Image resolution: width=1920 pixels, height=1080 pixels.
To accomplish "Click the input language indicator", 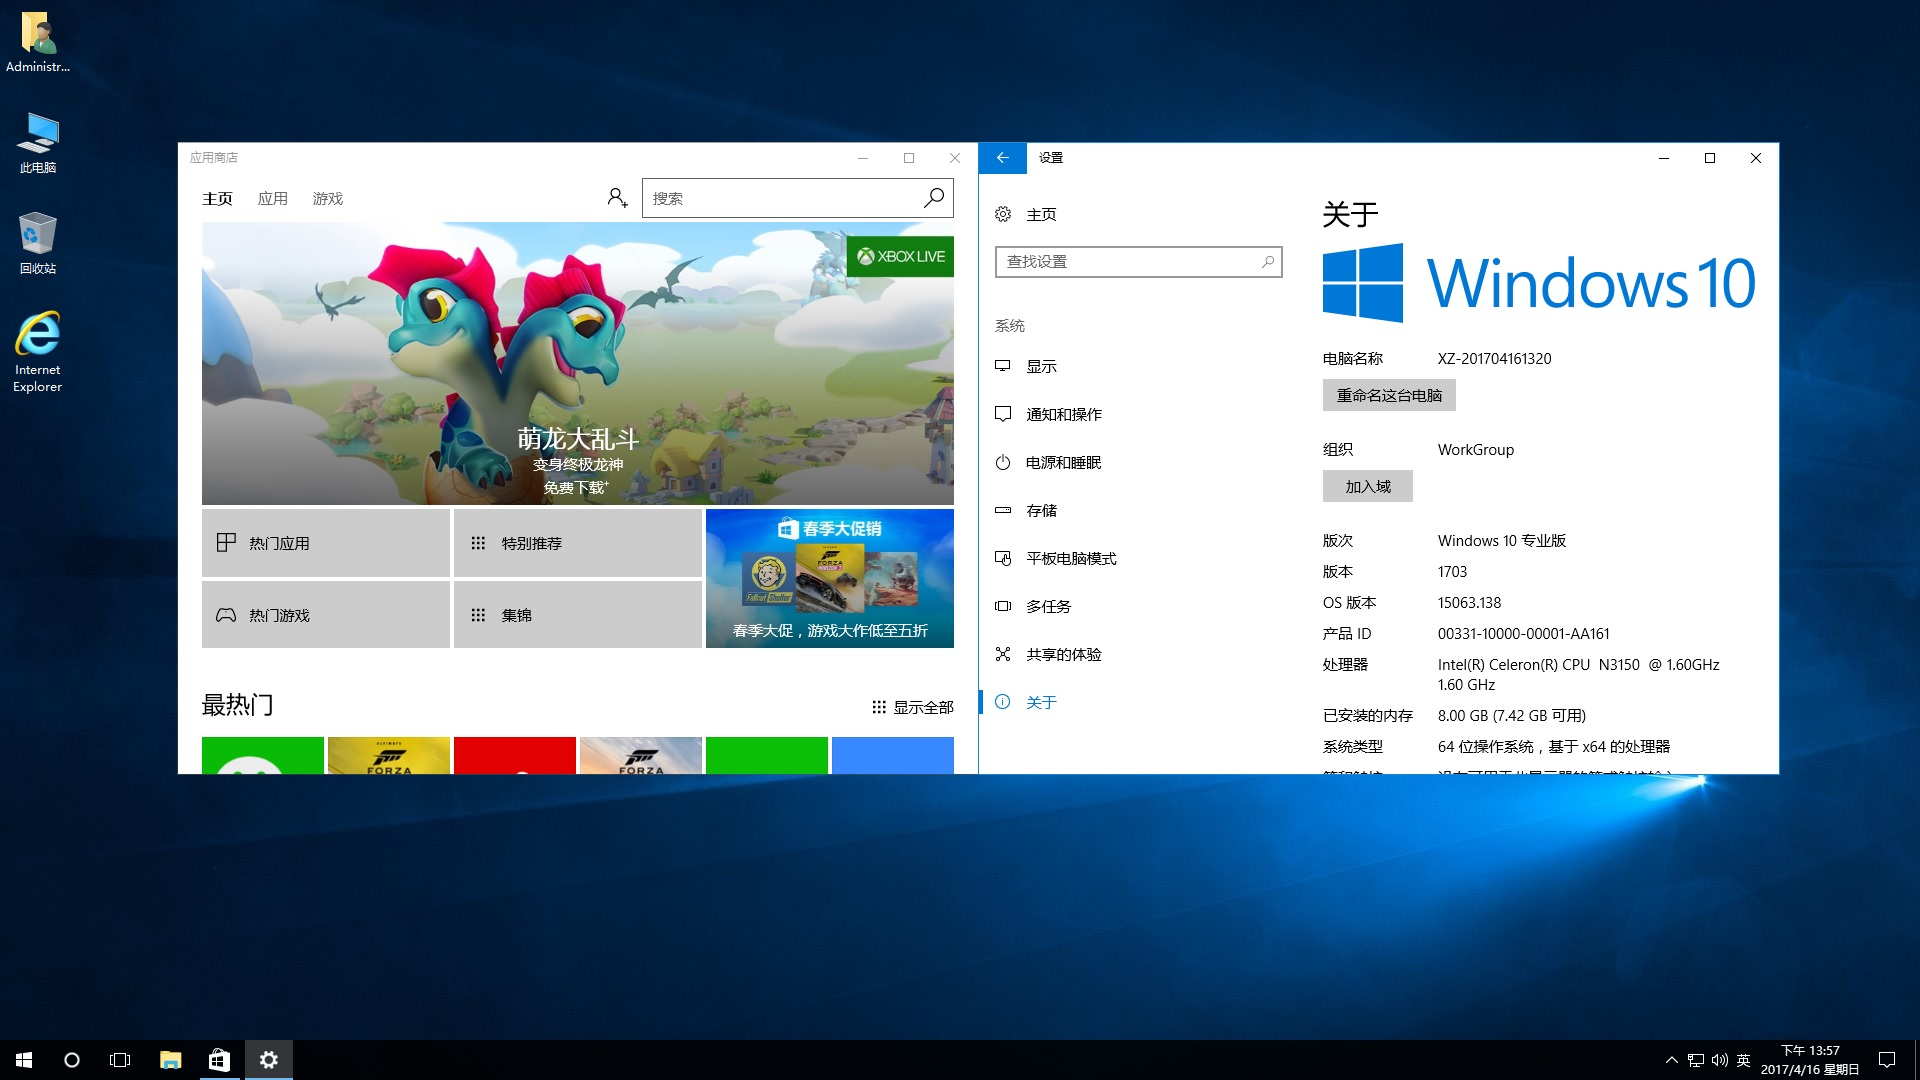I will click(1744, 1060).
